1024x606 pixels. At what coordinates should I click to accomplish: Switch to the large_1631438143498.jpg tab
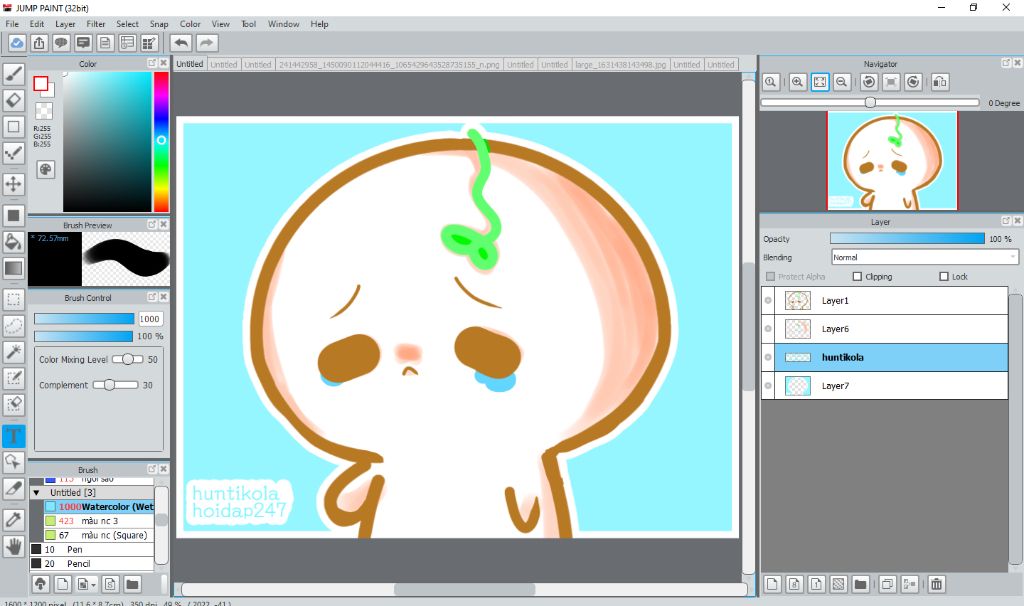point(620,65)
